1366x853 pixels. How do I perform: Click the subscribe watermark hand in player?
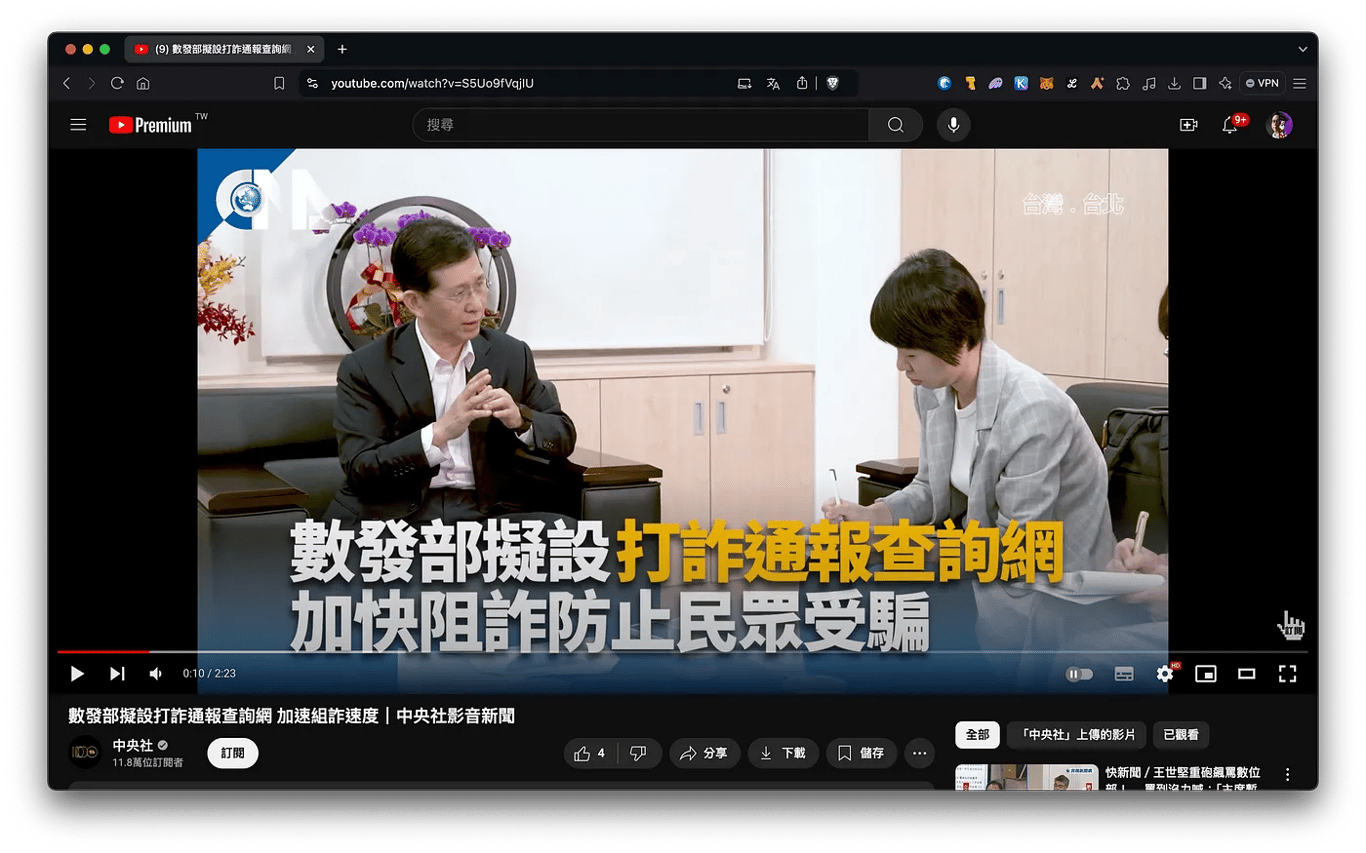pyautogui.click(x=1291, y=626)
